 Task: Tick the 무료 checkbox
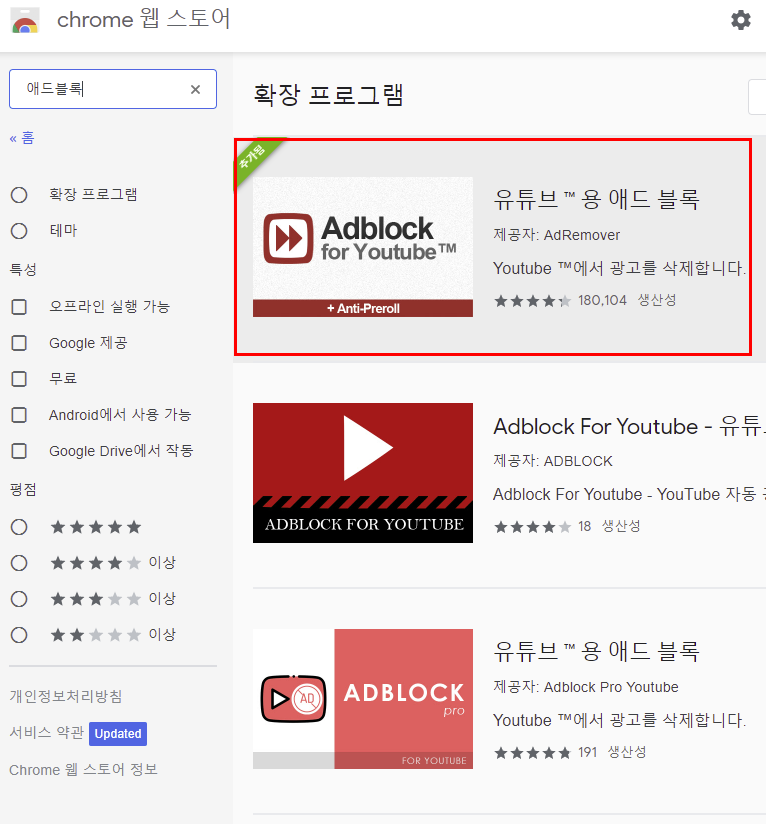click(19, 379)
